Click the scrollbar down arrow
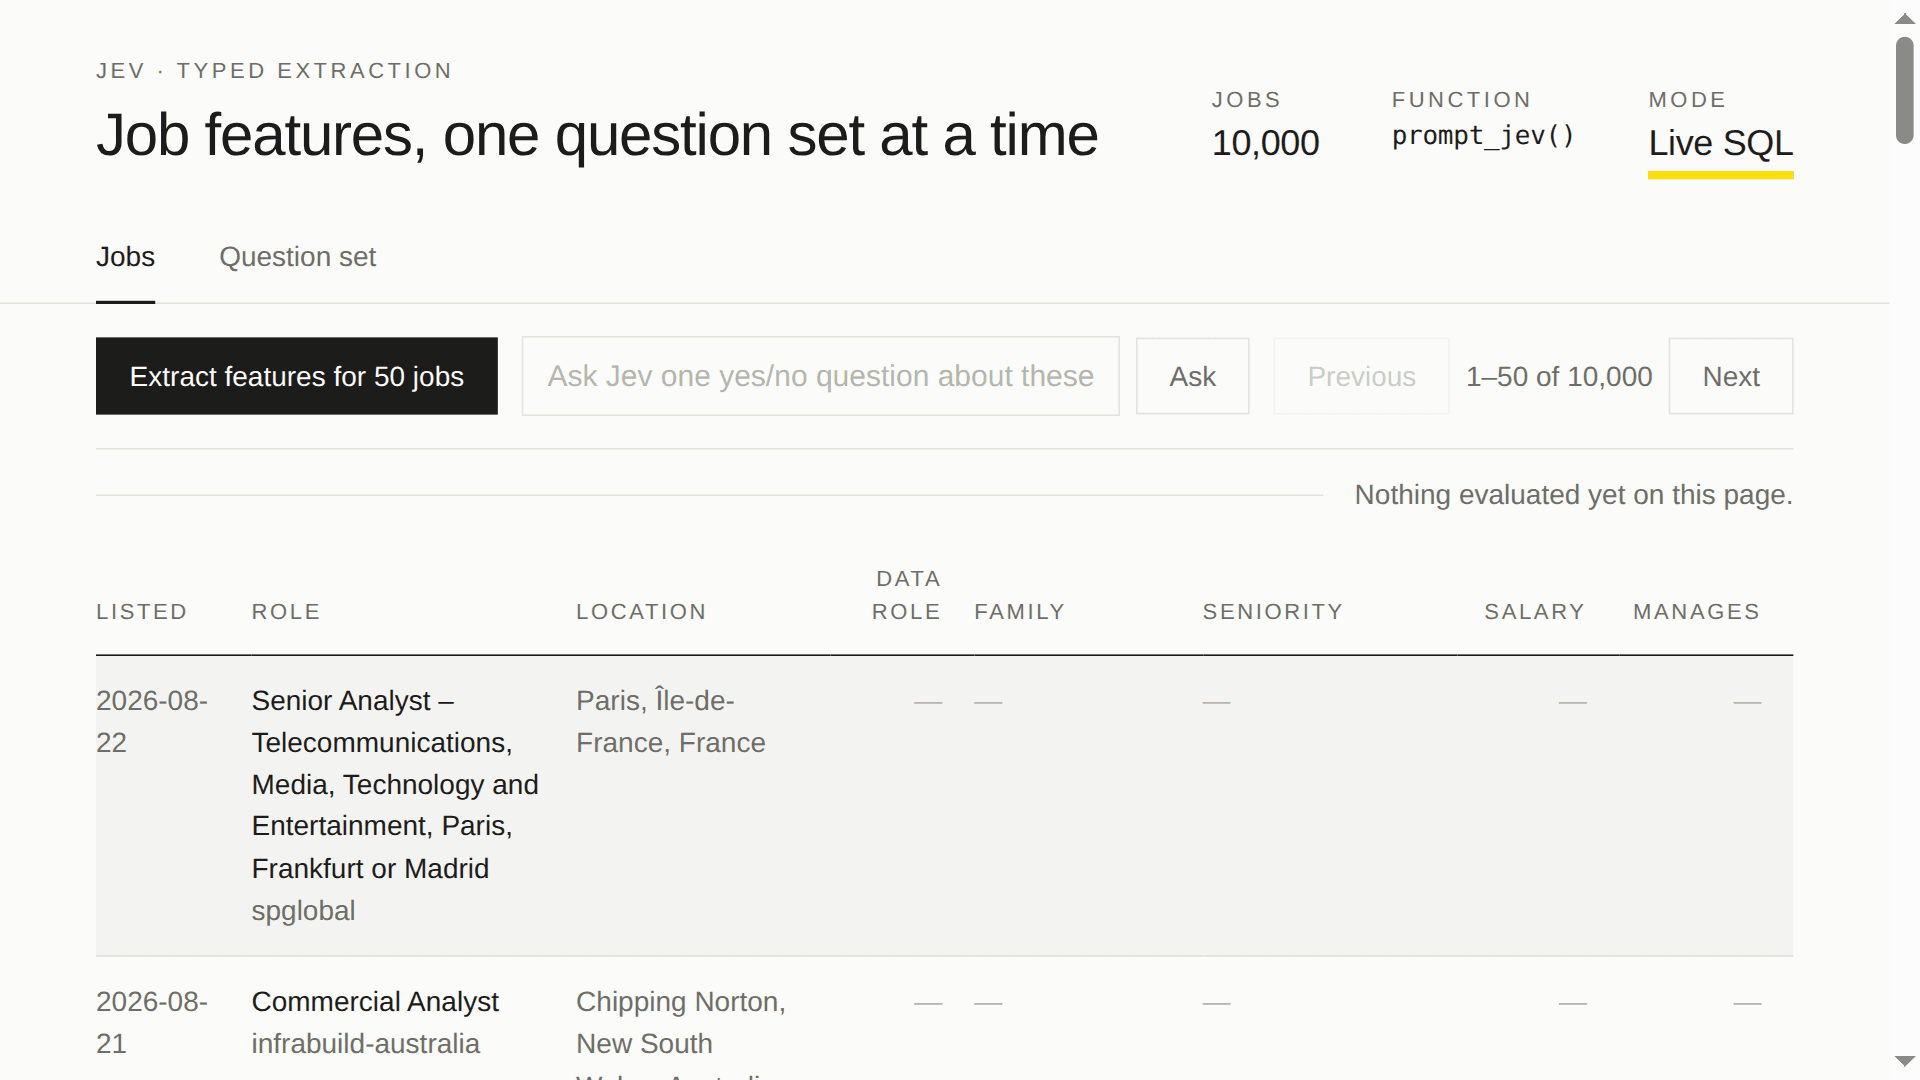Screen dimensions: 1920x1080 point(1905,1062)
